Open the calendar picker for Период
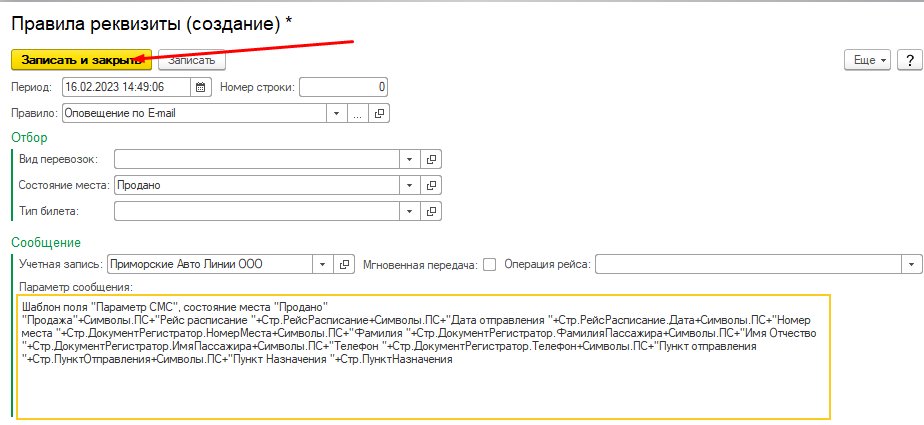 (x=202, y=87)
